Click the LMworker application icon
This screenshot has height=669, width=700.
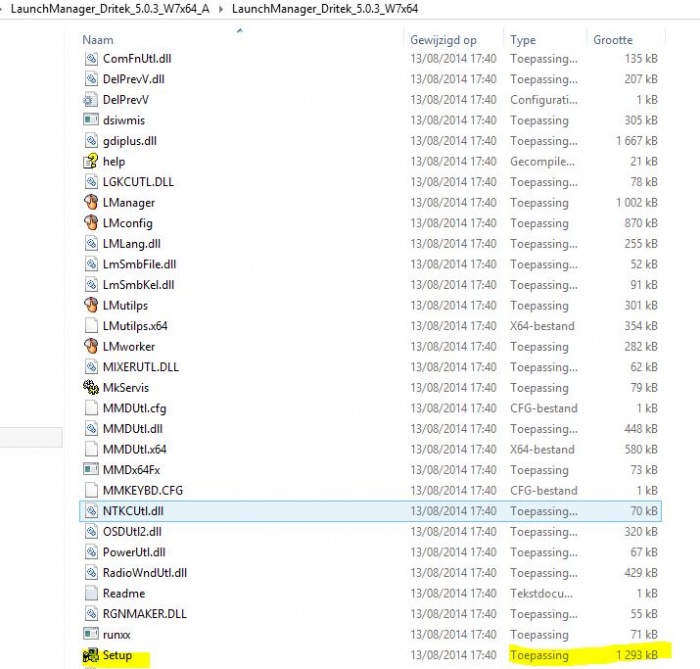click(x=91, y=346)
